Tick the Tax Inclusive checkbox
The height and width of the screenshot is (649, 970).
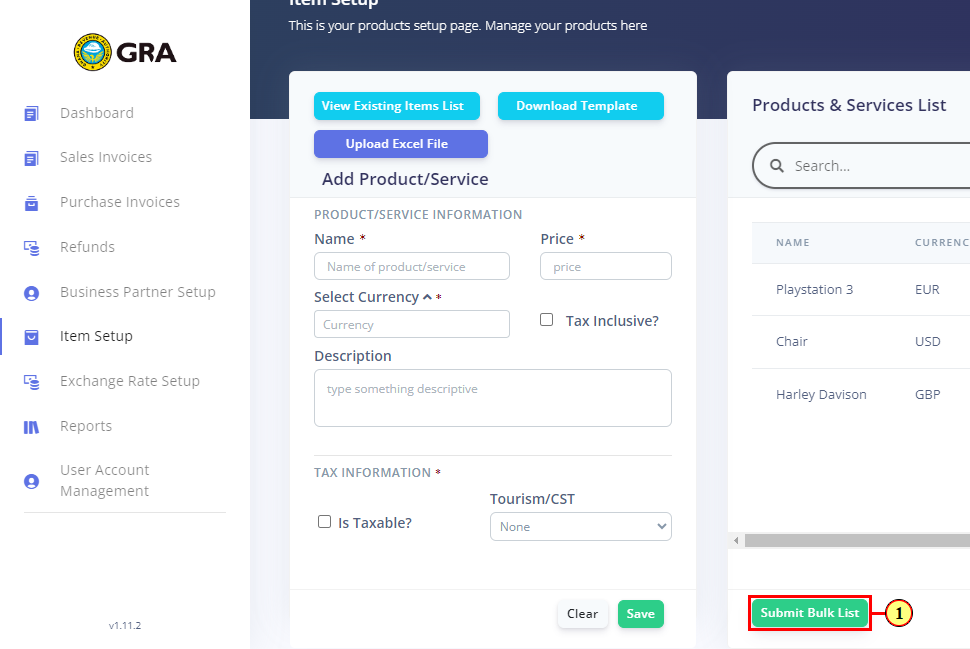(546, 320)
